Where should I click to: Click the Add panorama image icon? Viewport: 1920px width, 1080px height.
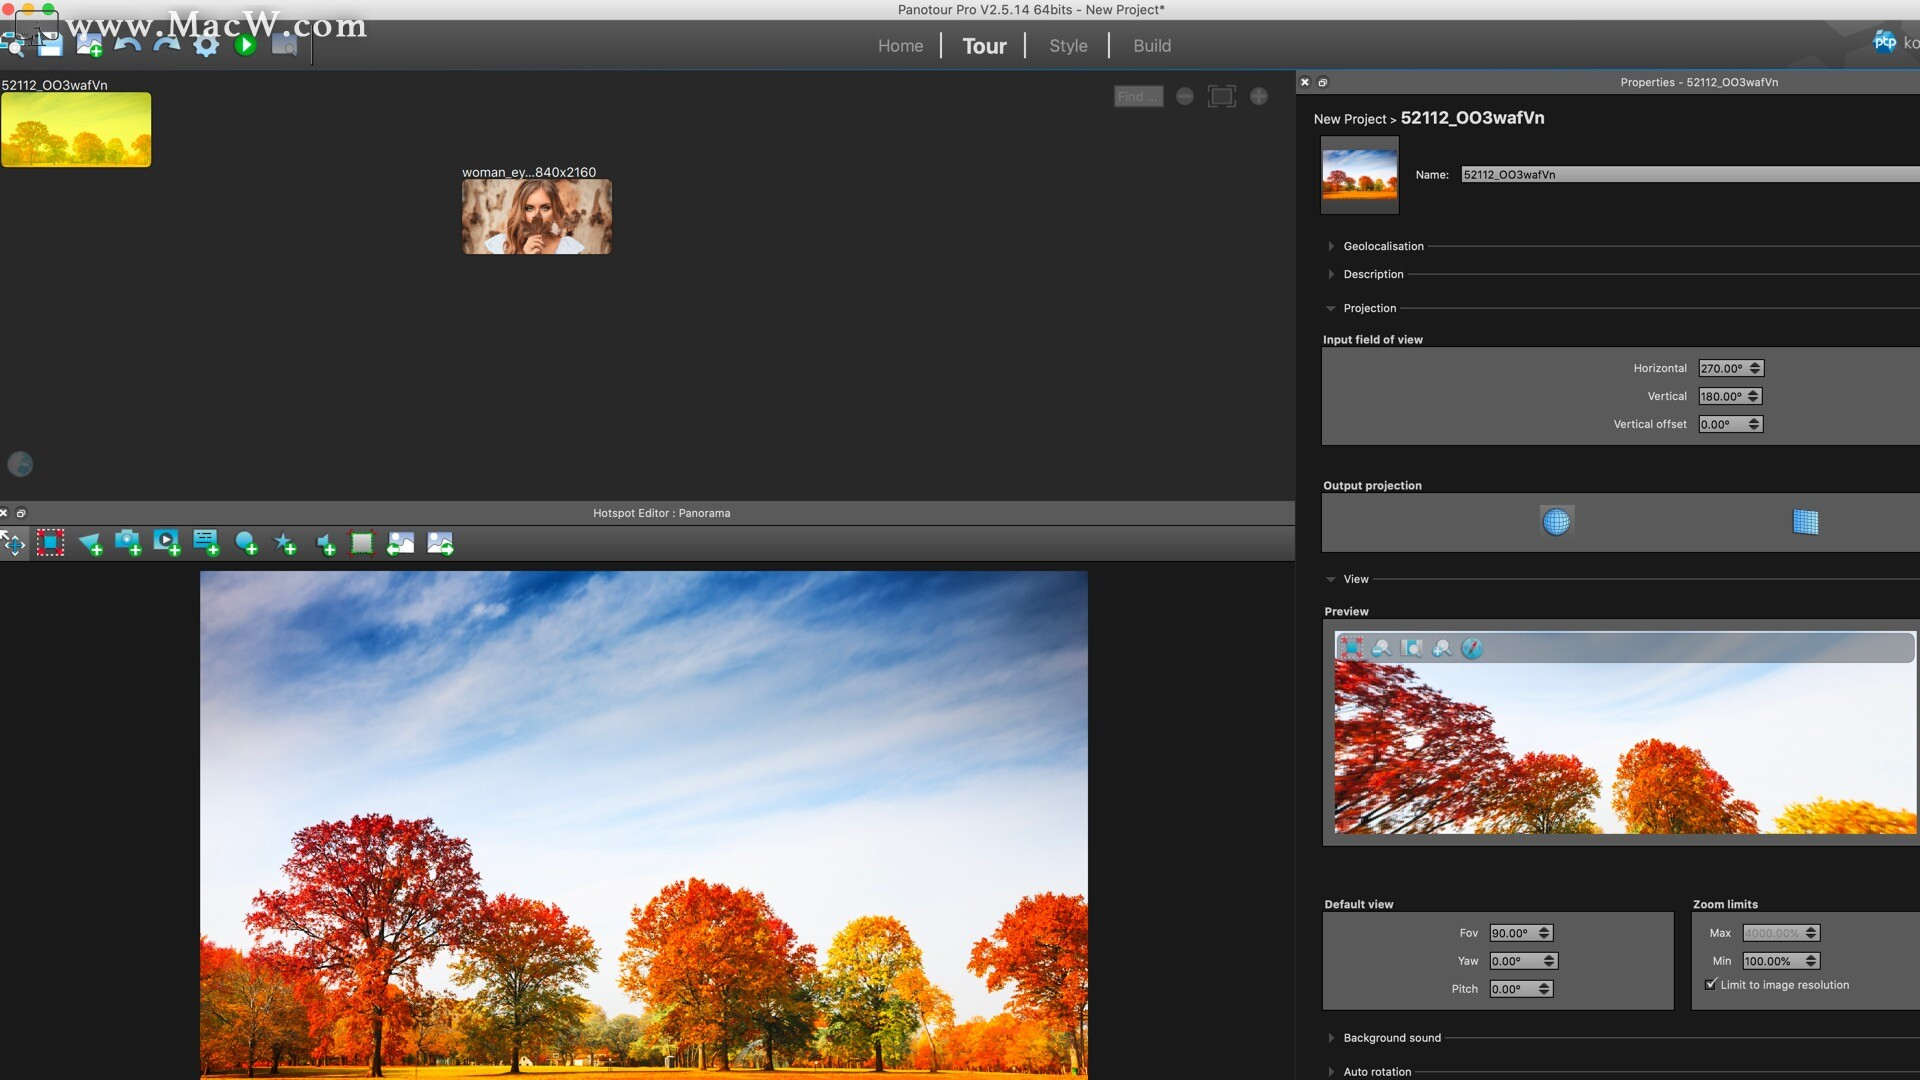tap(89, 45)
